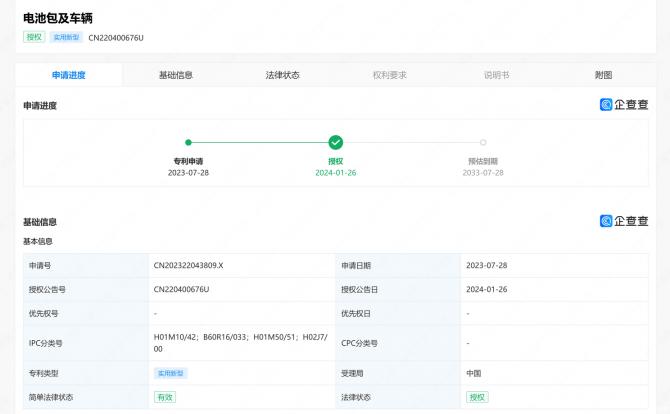Switch to the 基础信息 tab

click(x=176, y=75)
